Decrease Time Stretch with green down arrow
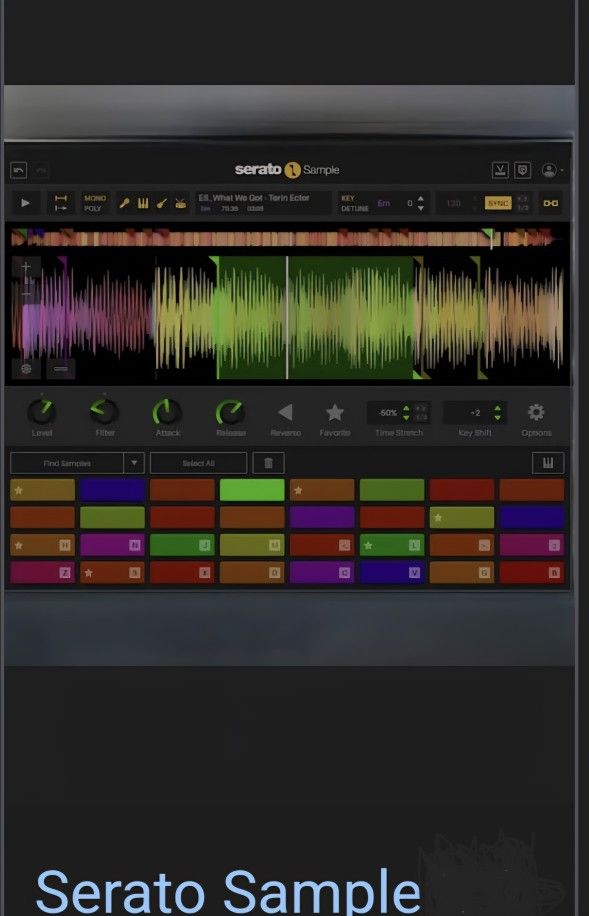 (406, 417)
